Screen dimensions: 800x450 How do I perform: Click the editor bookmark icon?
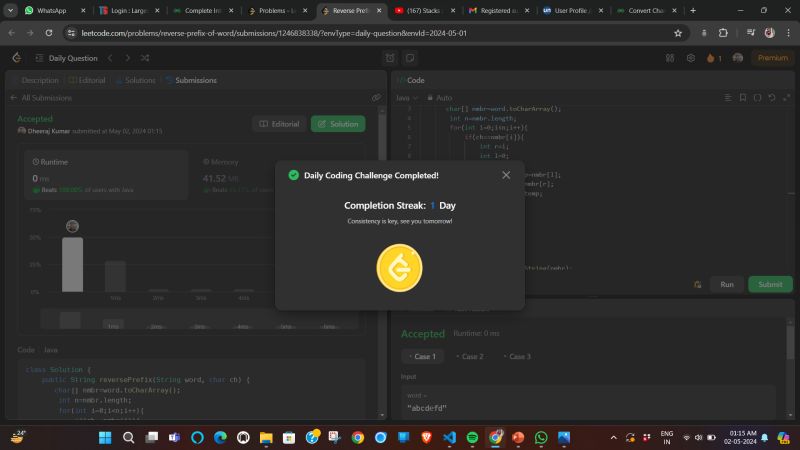click(743, 97)
